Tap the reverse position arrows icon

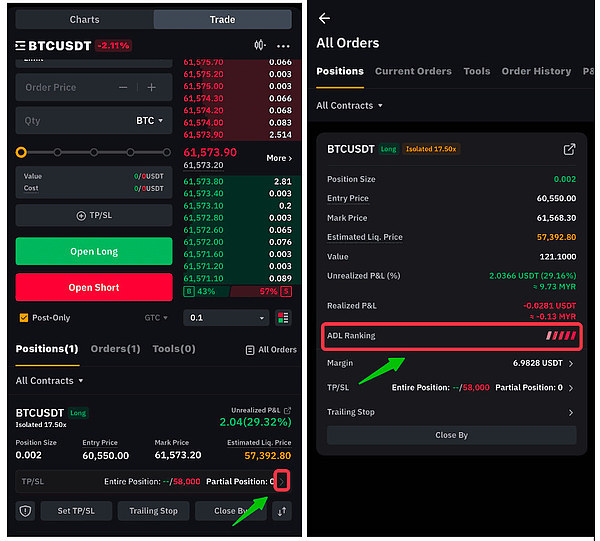tap(282, 511)
